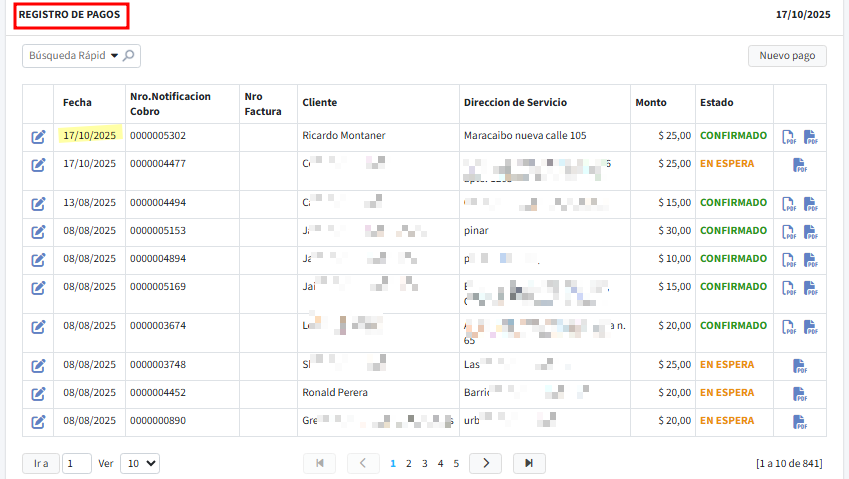Open outlined PDF for payment 0000003674
This screenshot has height=479, width=849.
tap(789, 327)
